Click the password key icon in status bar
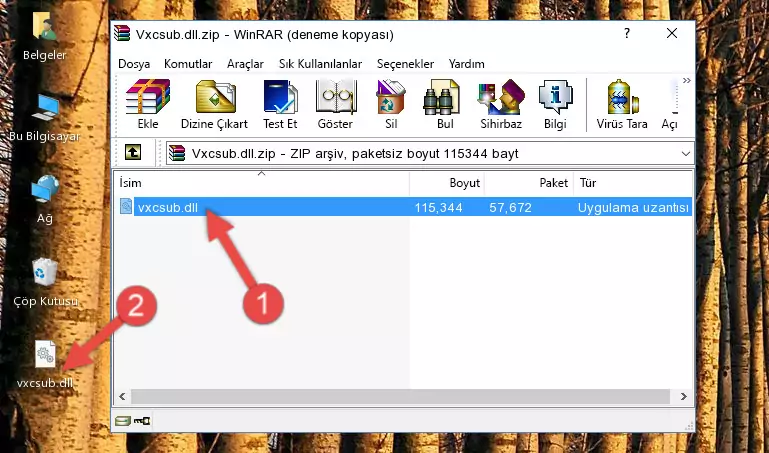This screenshot has width=769, height=453. pos(142,420)
